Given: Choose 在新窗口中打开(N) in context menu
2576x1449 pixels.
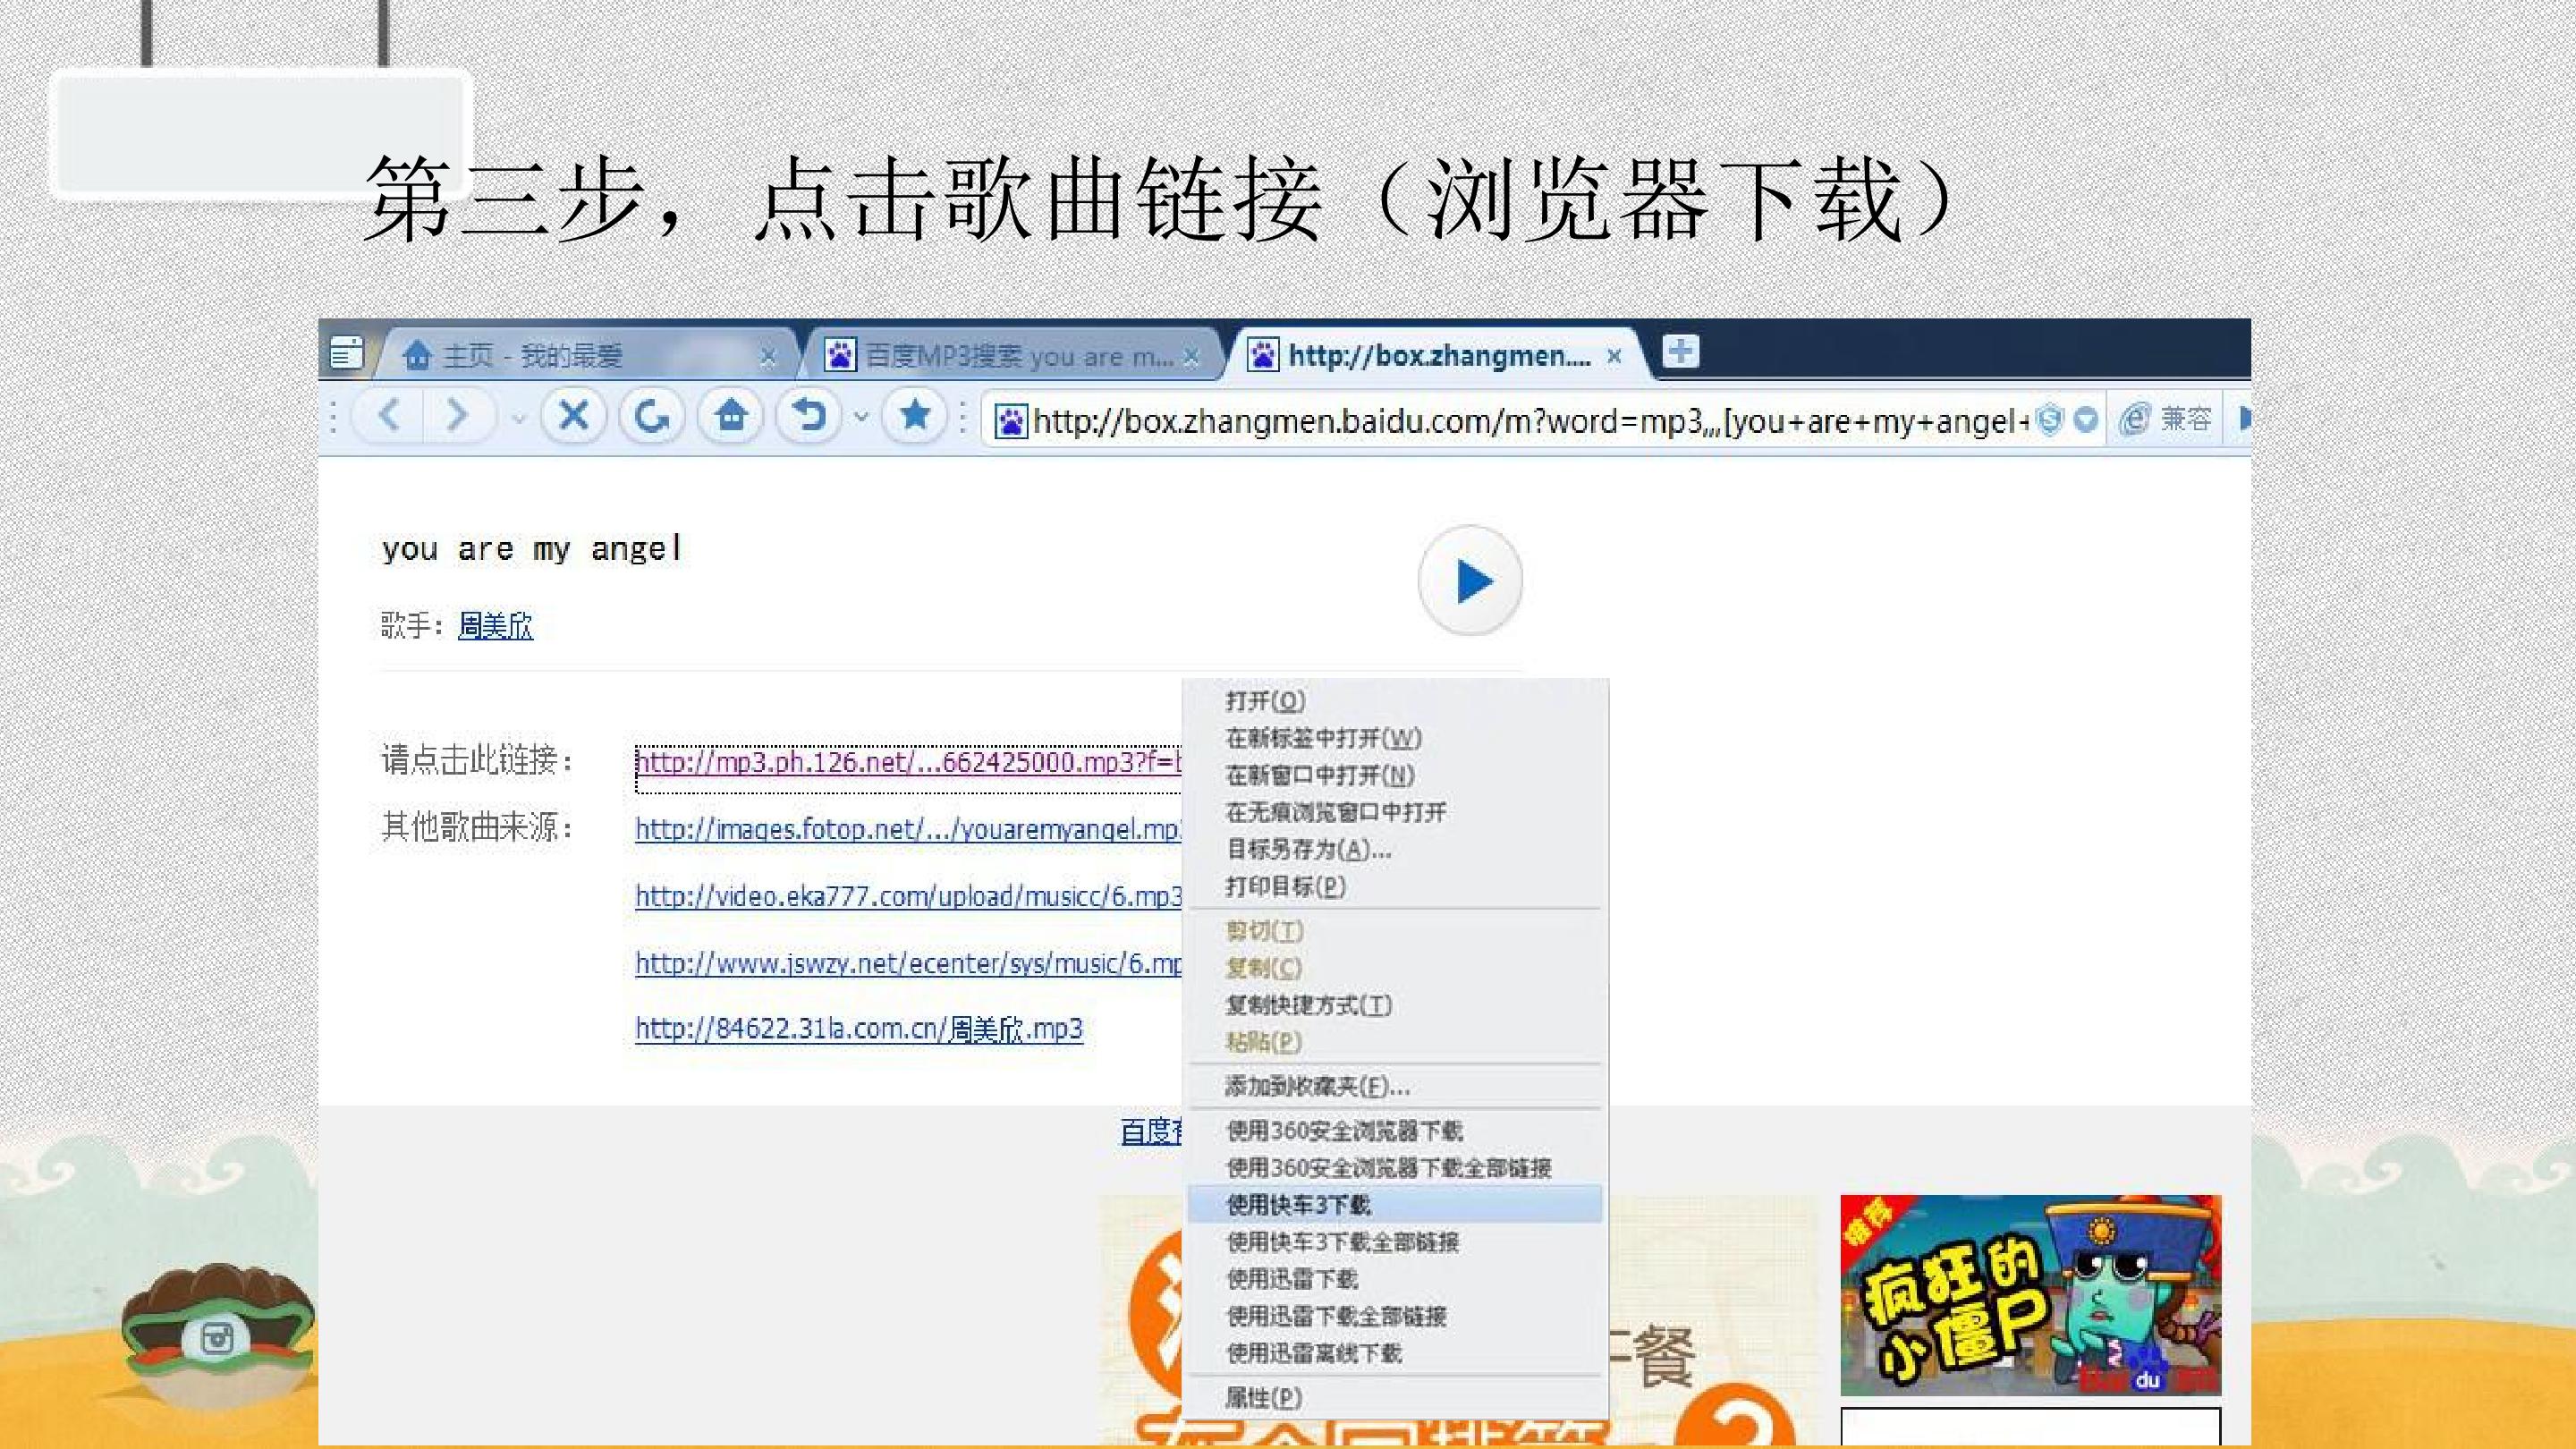Looking at the screenshot, I should 1395,775.
